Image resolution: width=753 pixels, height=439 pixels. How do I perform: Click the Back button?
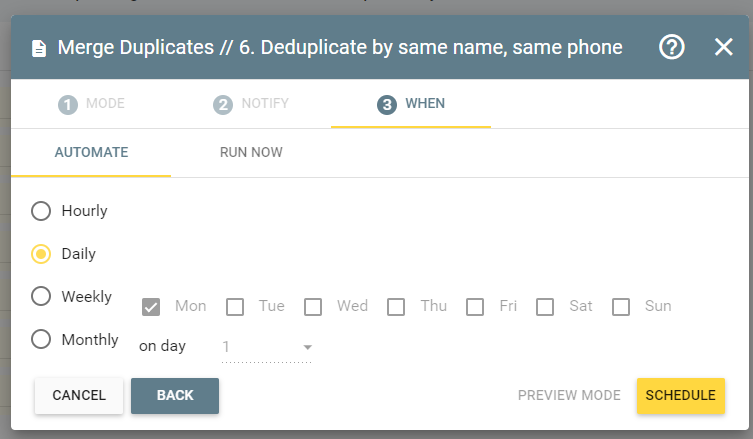click(175, 395)
